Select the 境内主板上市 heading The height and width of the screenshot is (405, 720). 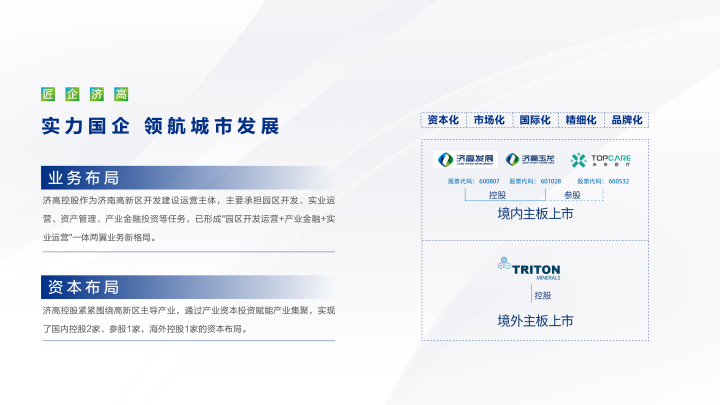point(535,214)
